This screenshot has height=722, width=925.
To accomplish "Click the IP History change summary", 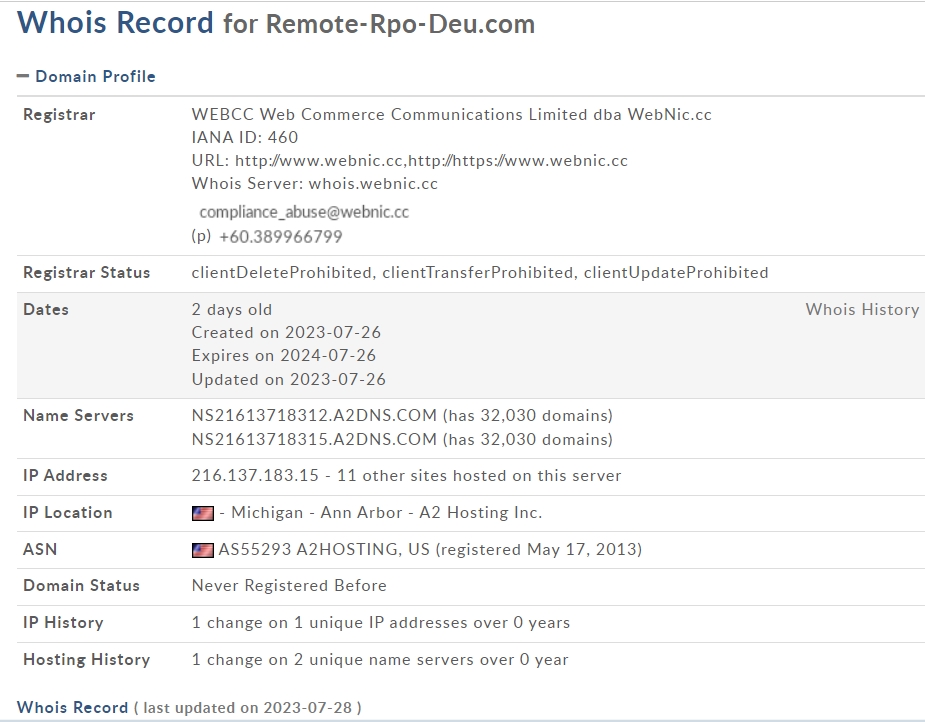I will (380, 623).
